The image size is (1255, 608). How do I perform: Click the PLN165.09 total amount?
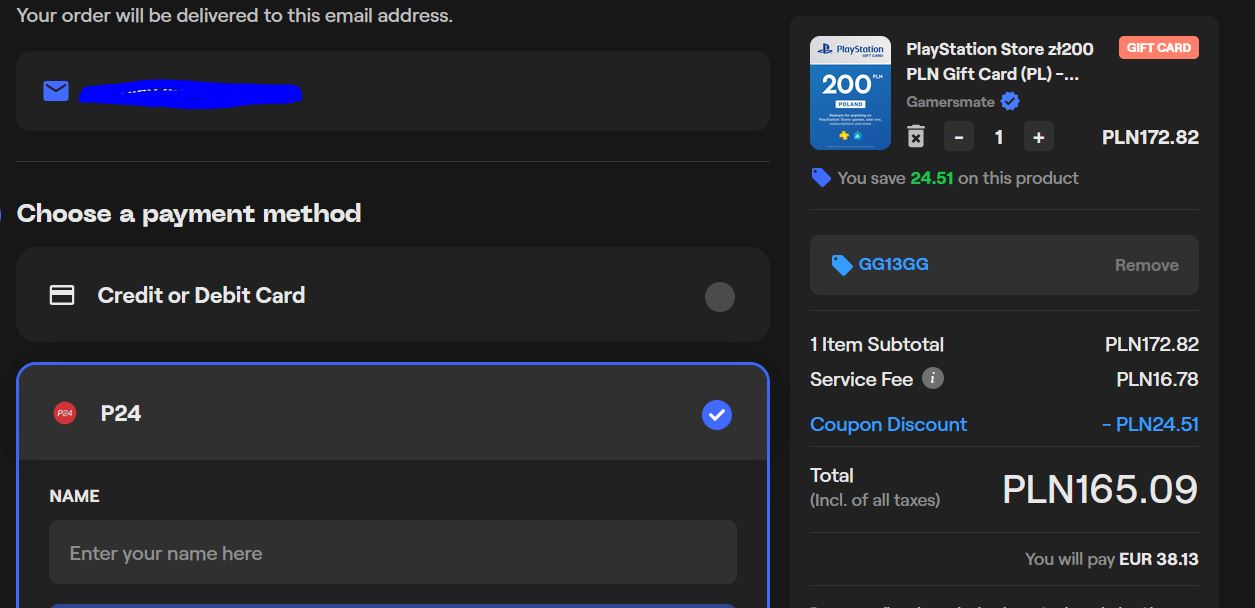coord(1100,489)
